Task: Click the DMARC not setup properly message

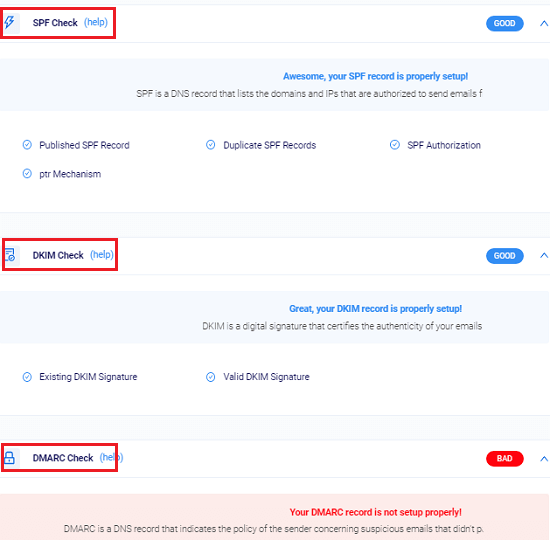Action: (375, 512)
